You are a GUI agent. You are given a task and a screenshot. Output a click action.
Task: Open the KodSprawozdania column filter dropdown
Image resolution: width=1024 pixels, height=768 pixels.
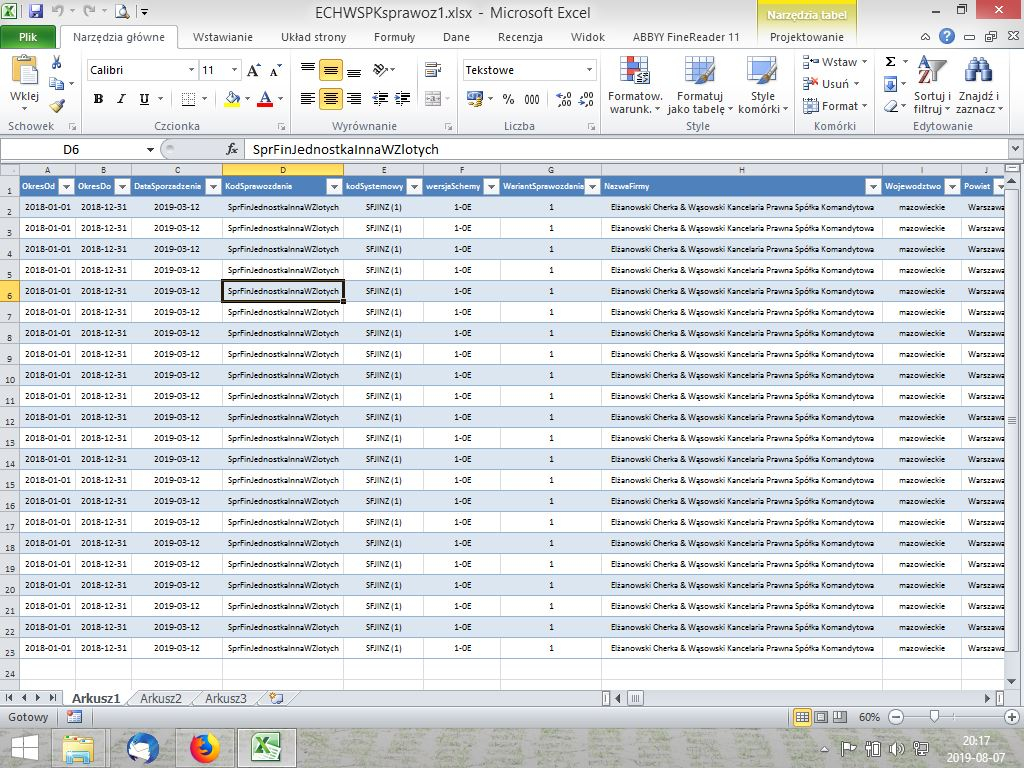(x=333, y=187)
